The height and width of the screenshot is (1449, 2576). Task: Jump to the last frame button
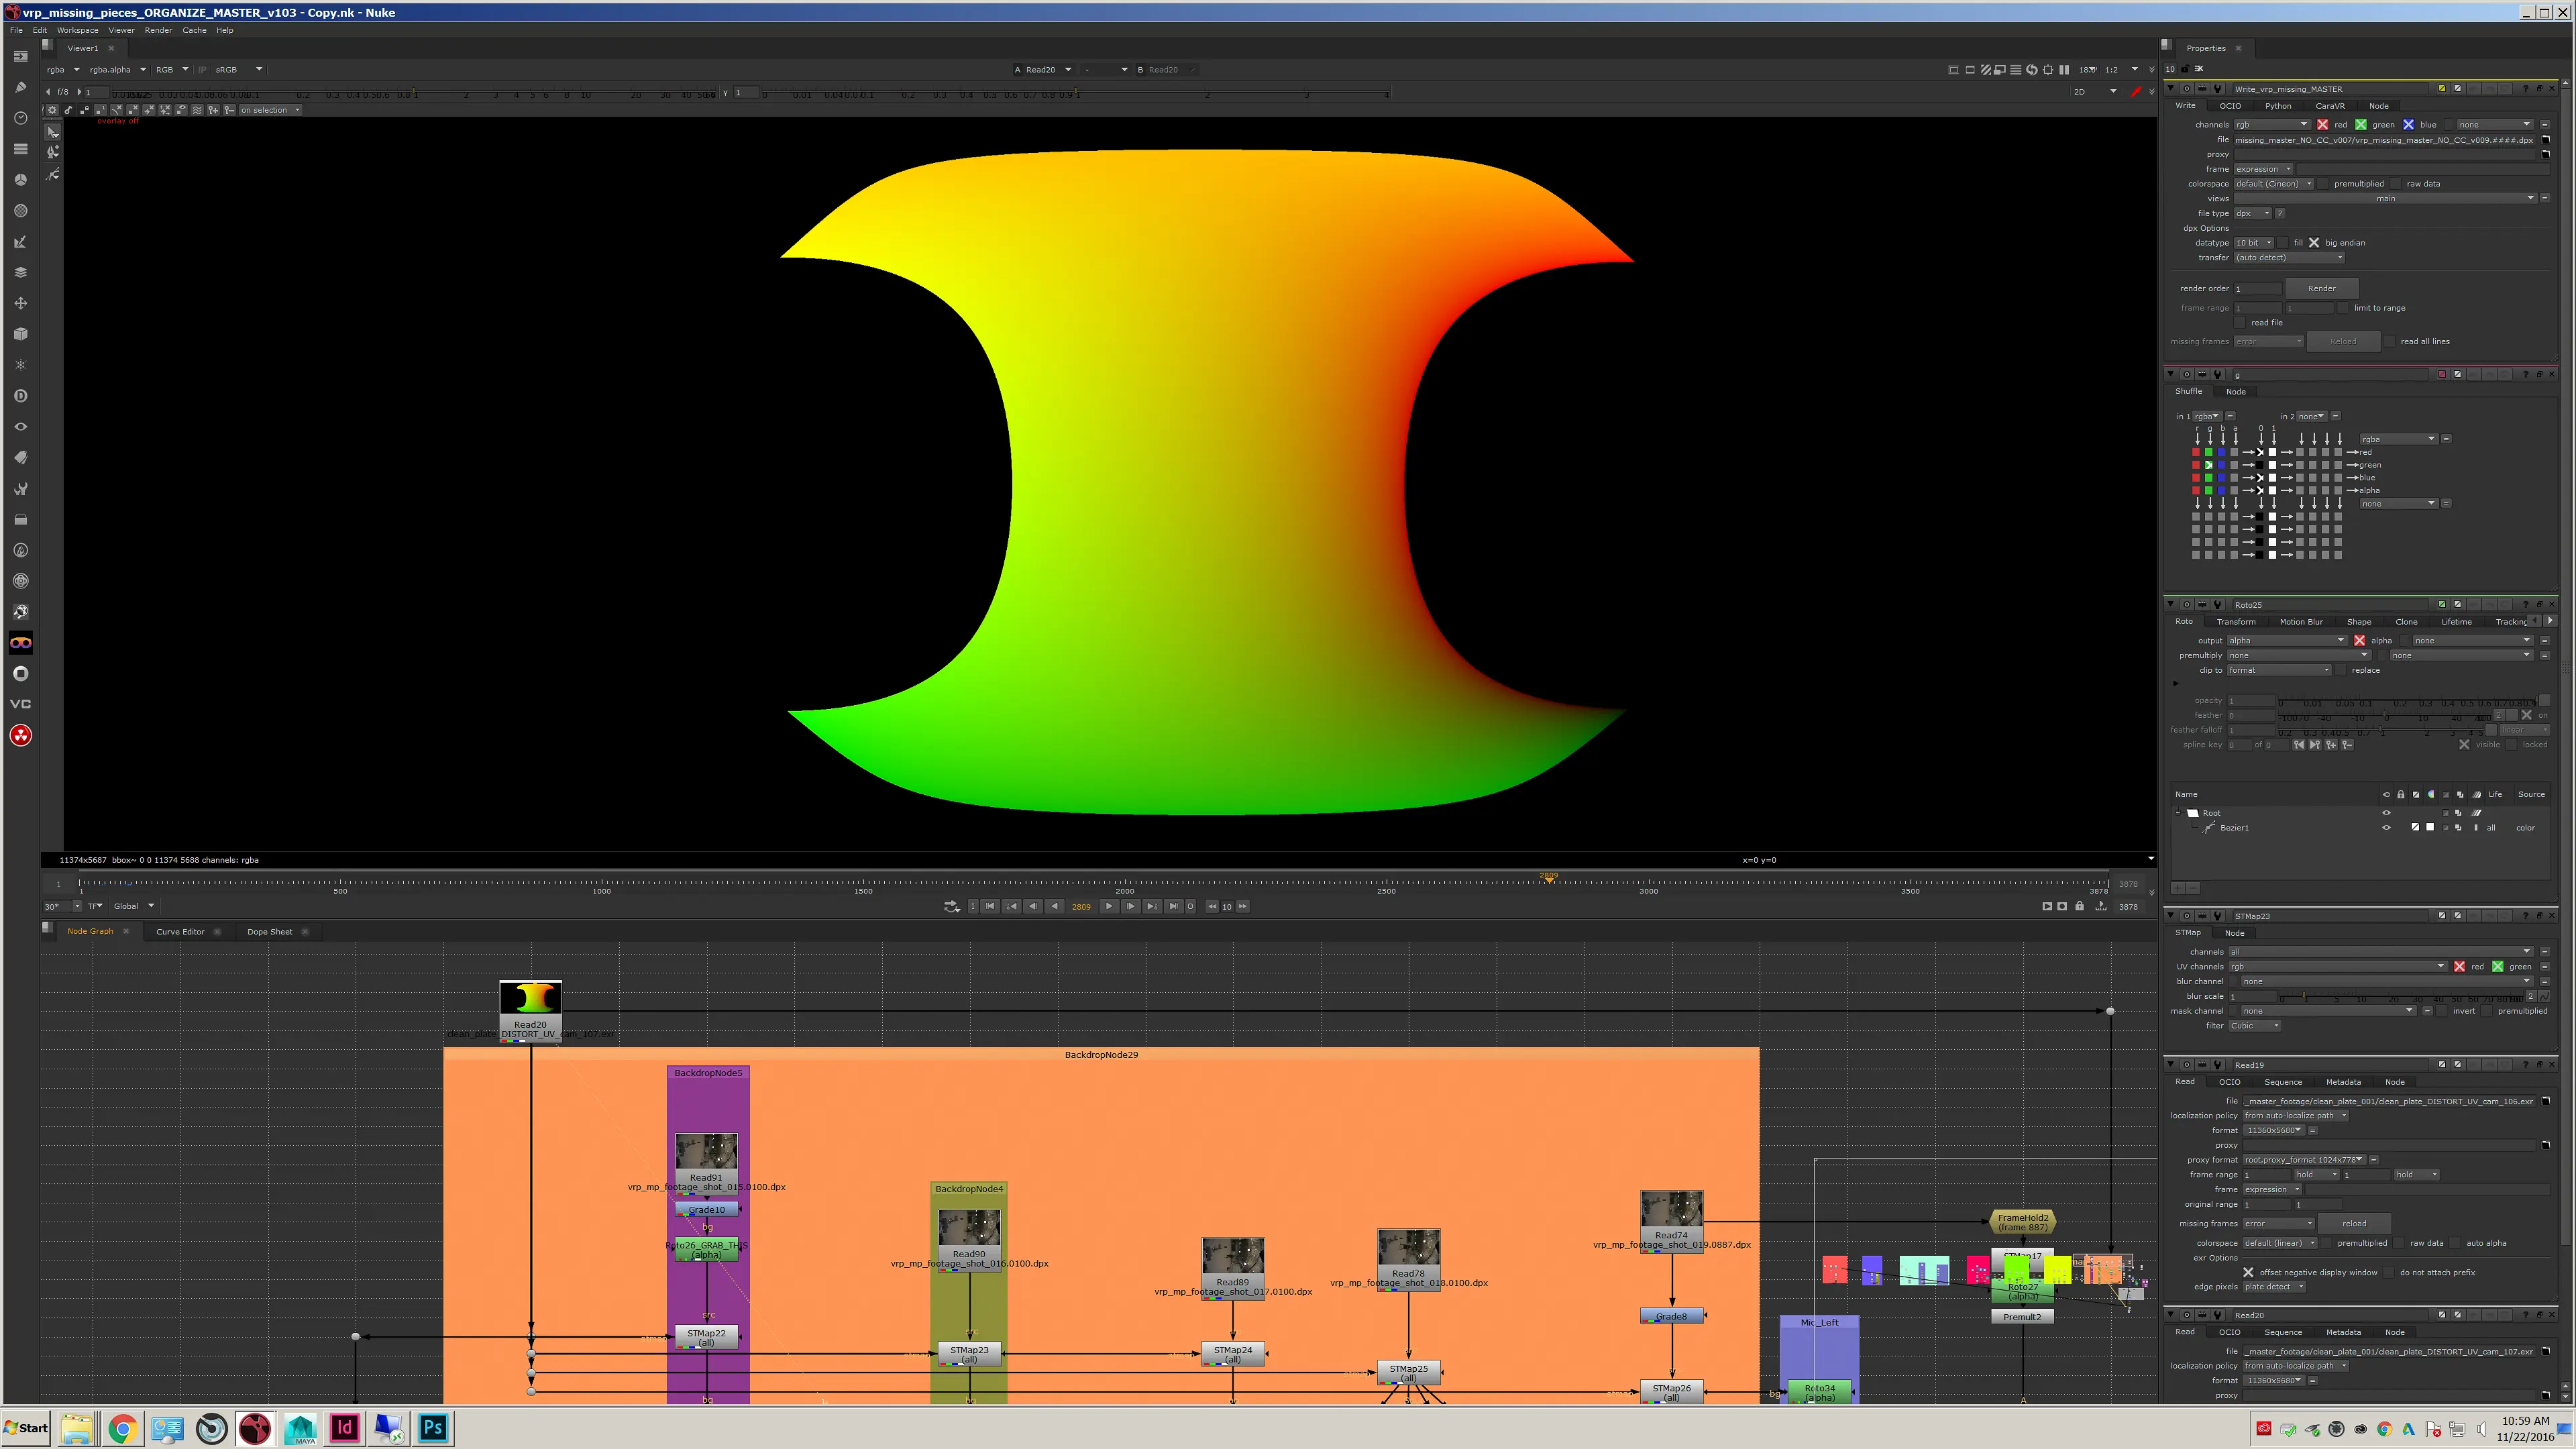click(x=1173, y=906)
